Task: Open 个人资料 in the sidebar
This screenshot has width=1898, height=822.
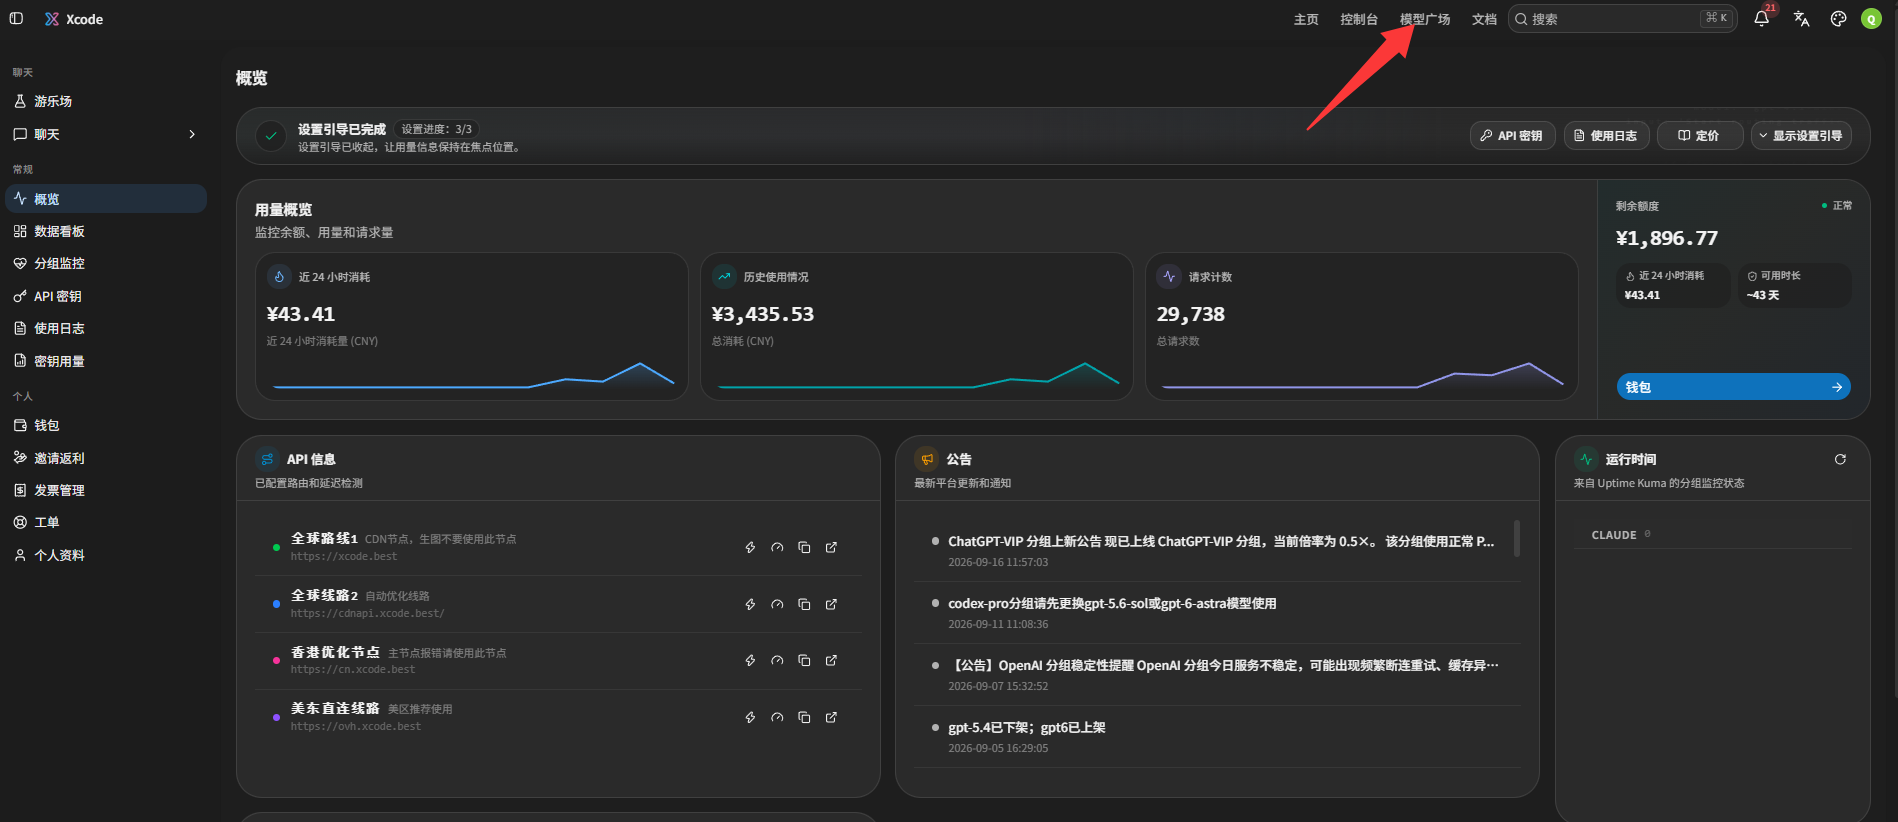Action: 106,555
